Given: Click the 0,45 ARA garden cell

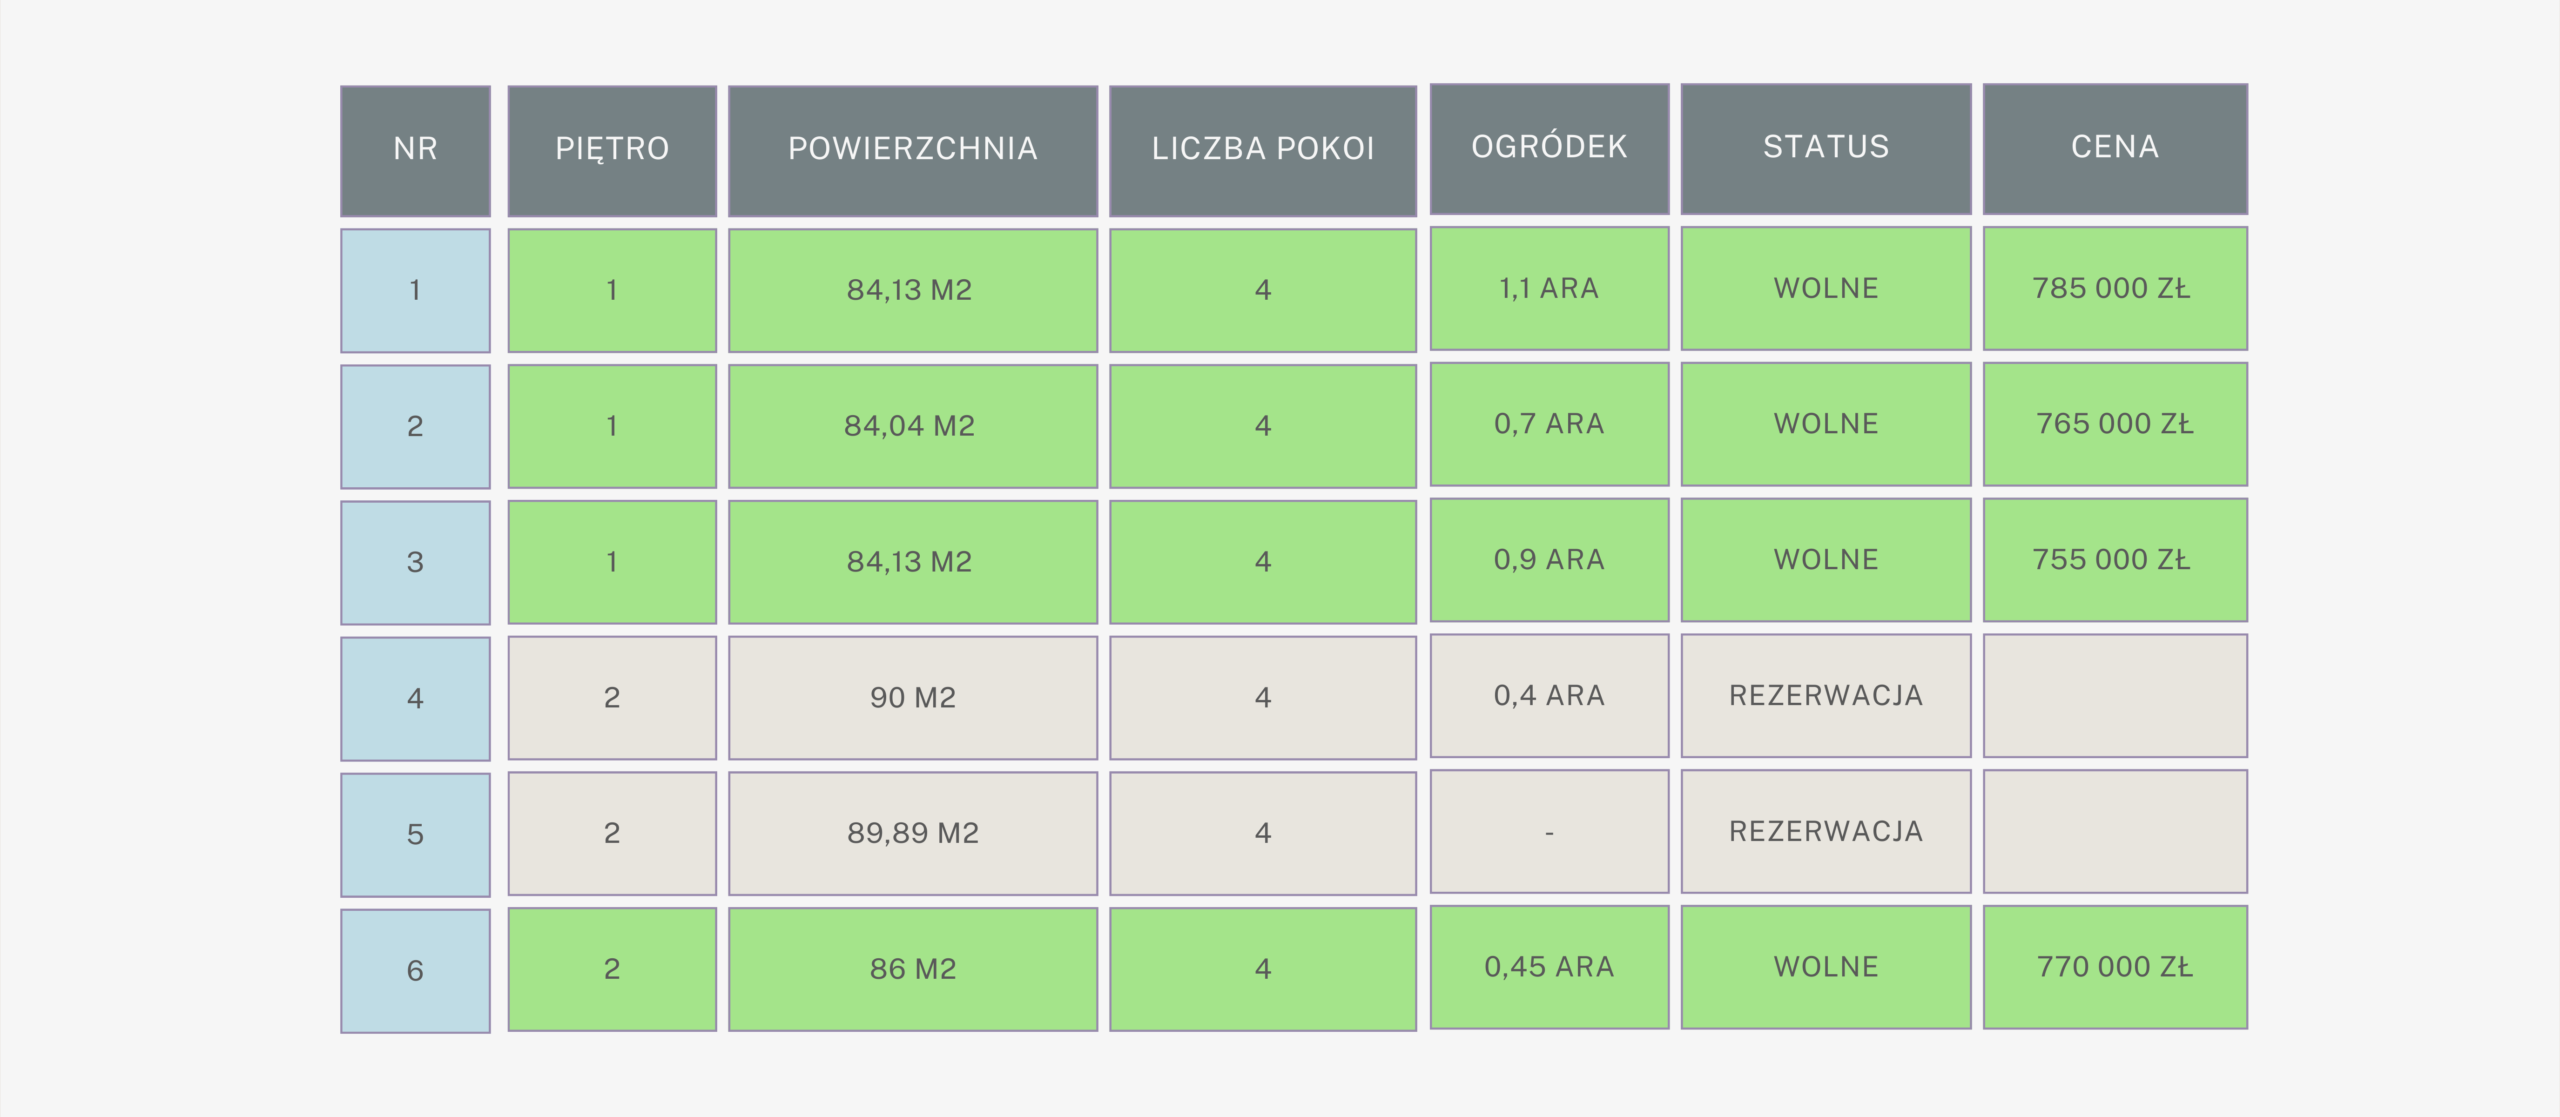Looking at the screenshot, I should [x=1549, y=967].
